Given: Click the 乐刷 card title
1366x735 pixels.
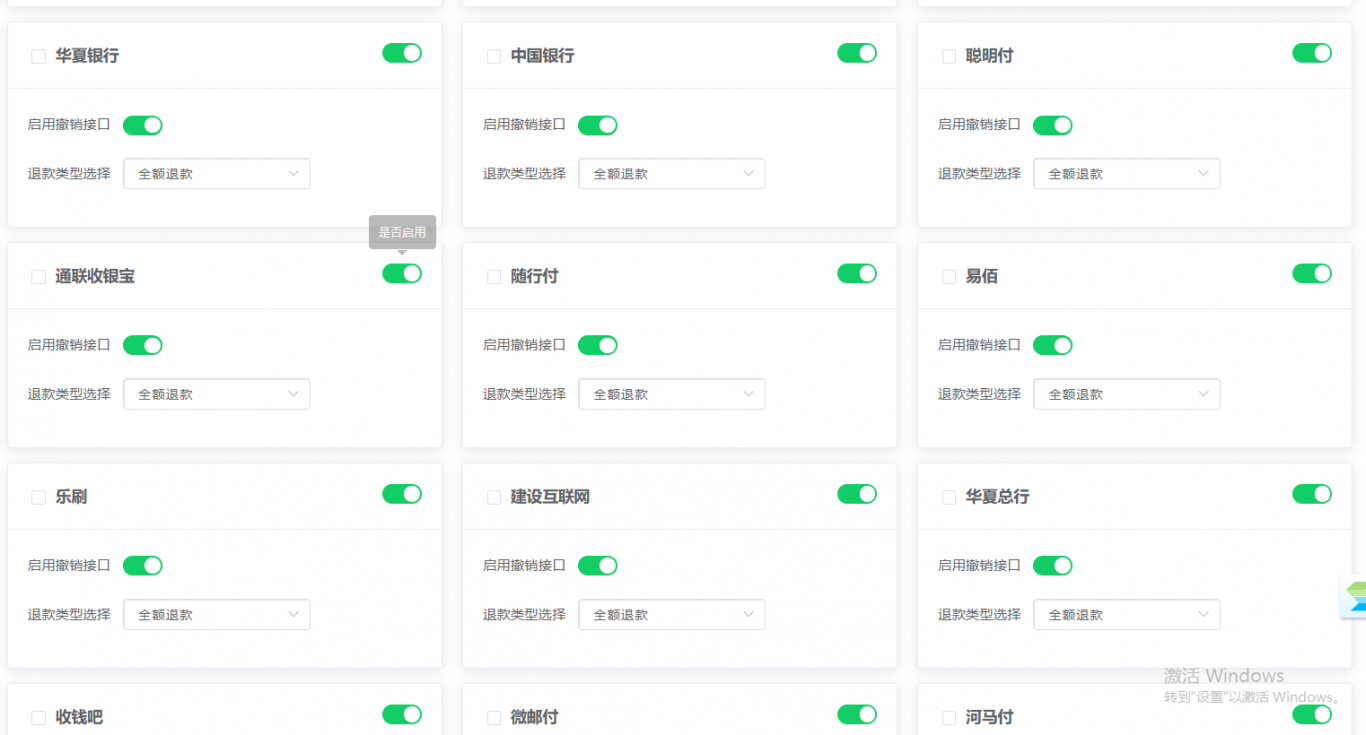Looking at the screenshot, I should coord(71,497).
